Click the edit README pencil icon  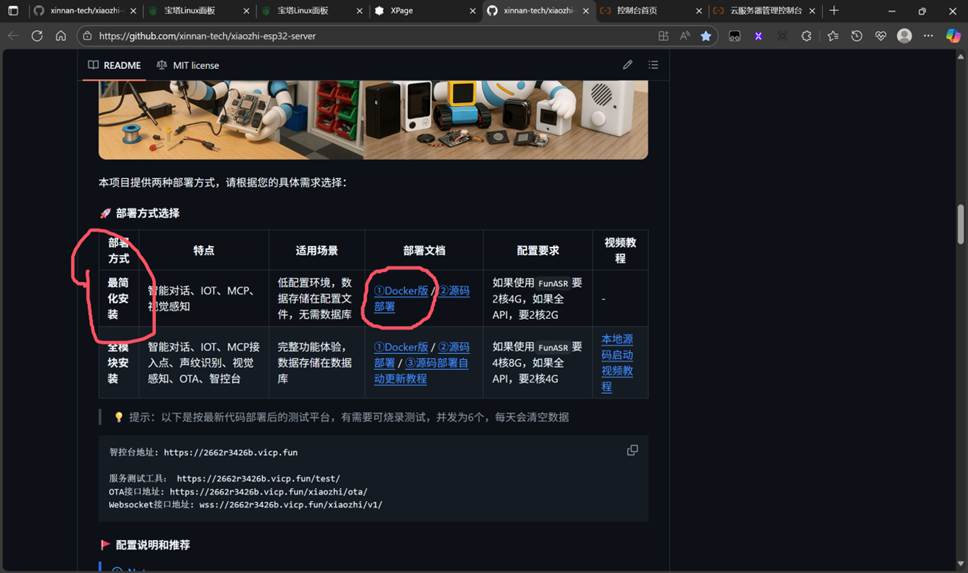628,65
